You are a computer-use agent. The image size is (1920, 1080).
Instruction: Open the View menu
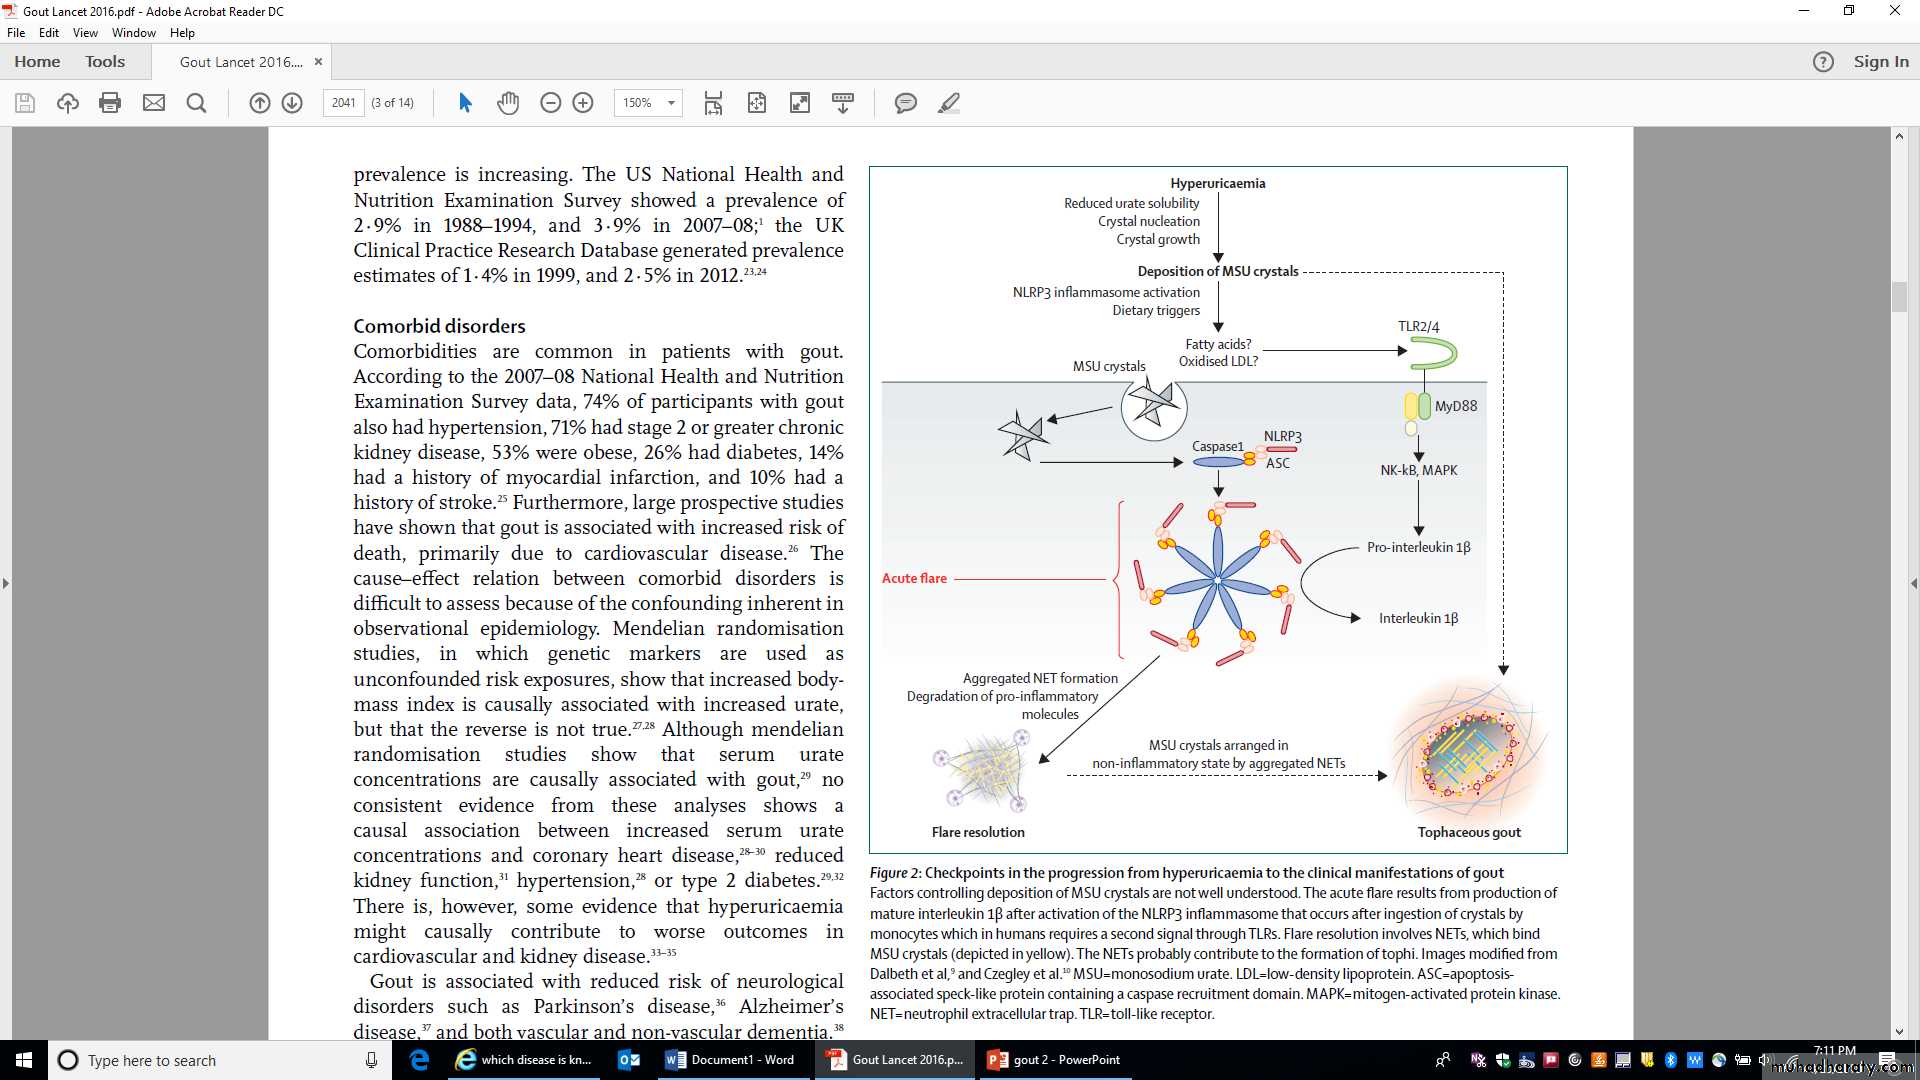85,33
